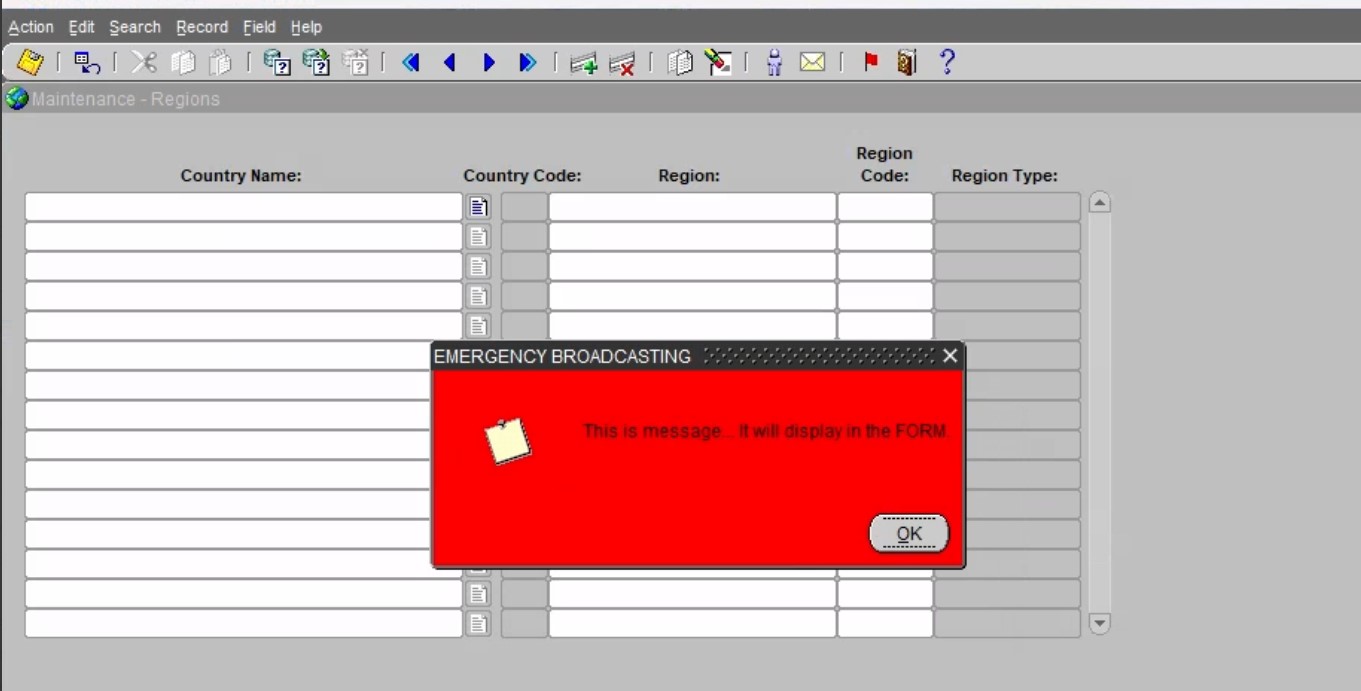Click the Exit door icon in the toolbar

click(906, 63)
